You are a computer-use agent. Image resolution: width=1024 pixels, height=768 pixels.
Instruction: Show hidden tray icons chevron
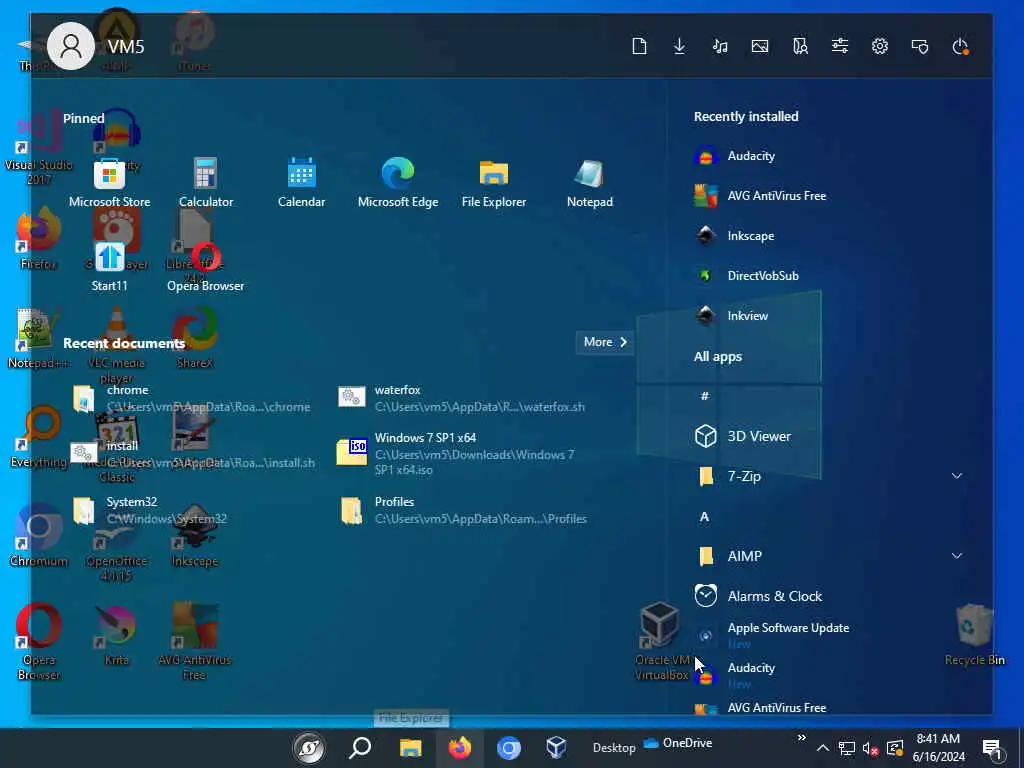[823, 748]
